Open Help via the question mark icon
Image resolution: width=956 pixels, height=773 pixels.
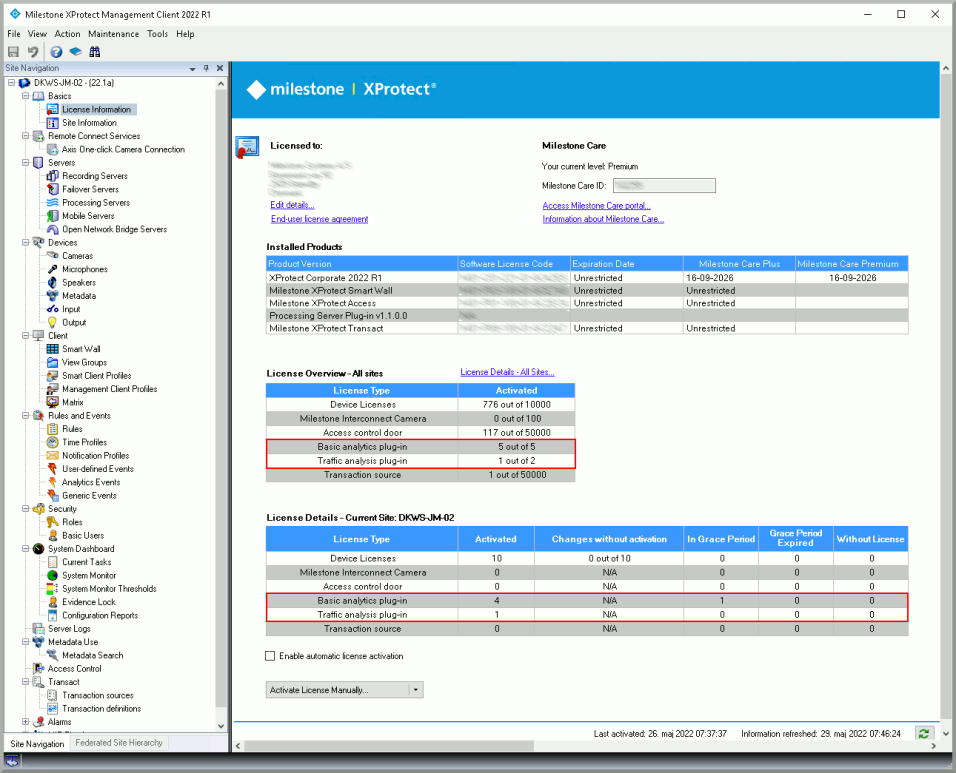[56, 51]
